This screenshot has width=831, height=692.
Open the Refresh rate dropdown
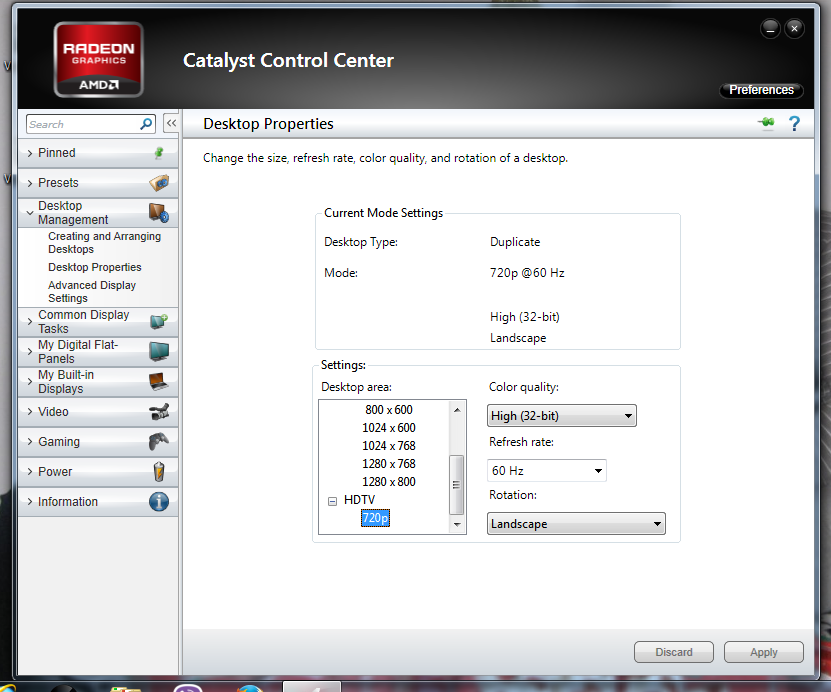click(547, 470)
